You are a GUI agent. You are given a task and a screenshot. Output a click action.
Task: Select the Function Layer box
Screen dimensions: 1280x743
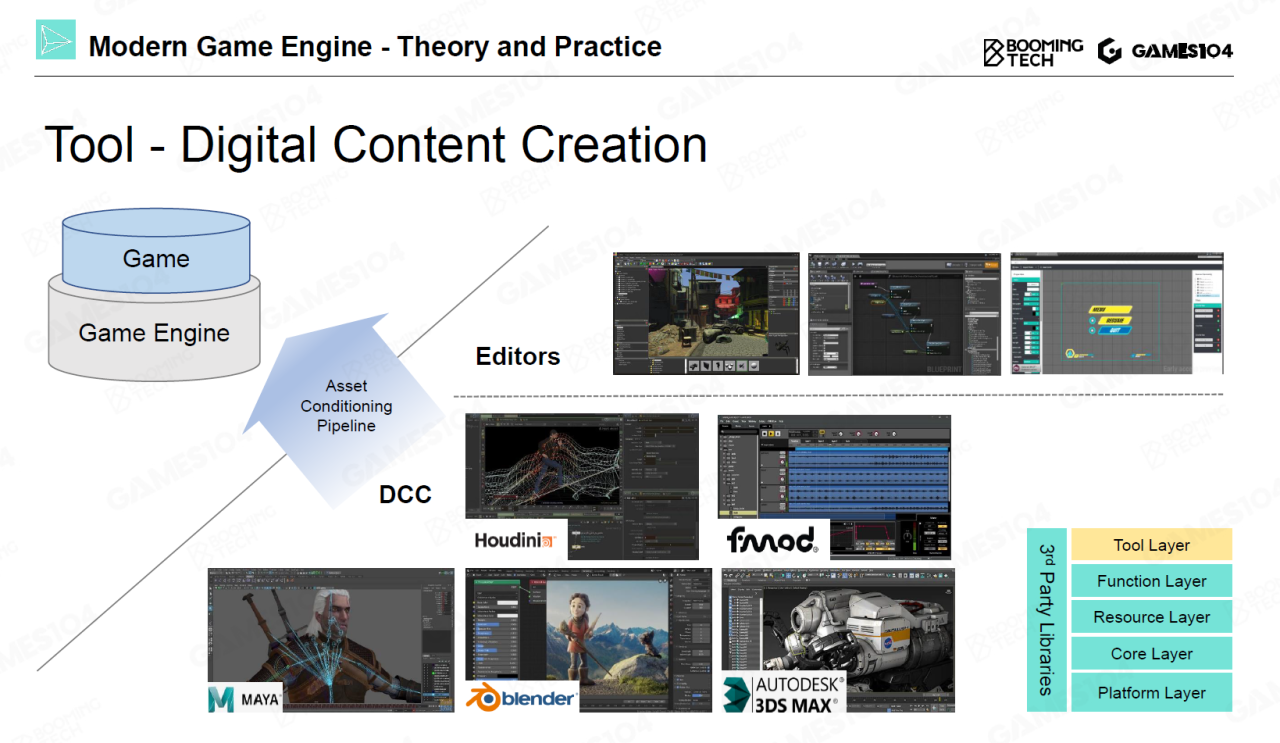[1151, 581]
